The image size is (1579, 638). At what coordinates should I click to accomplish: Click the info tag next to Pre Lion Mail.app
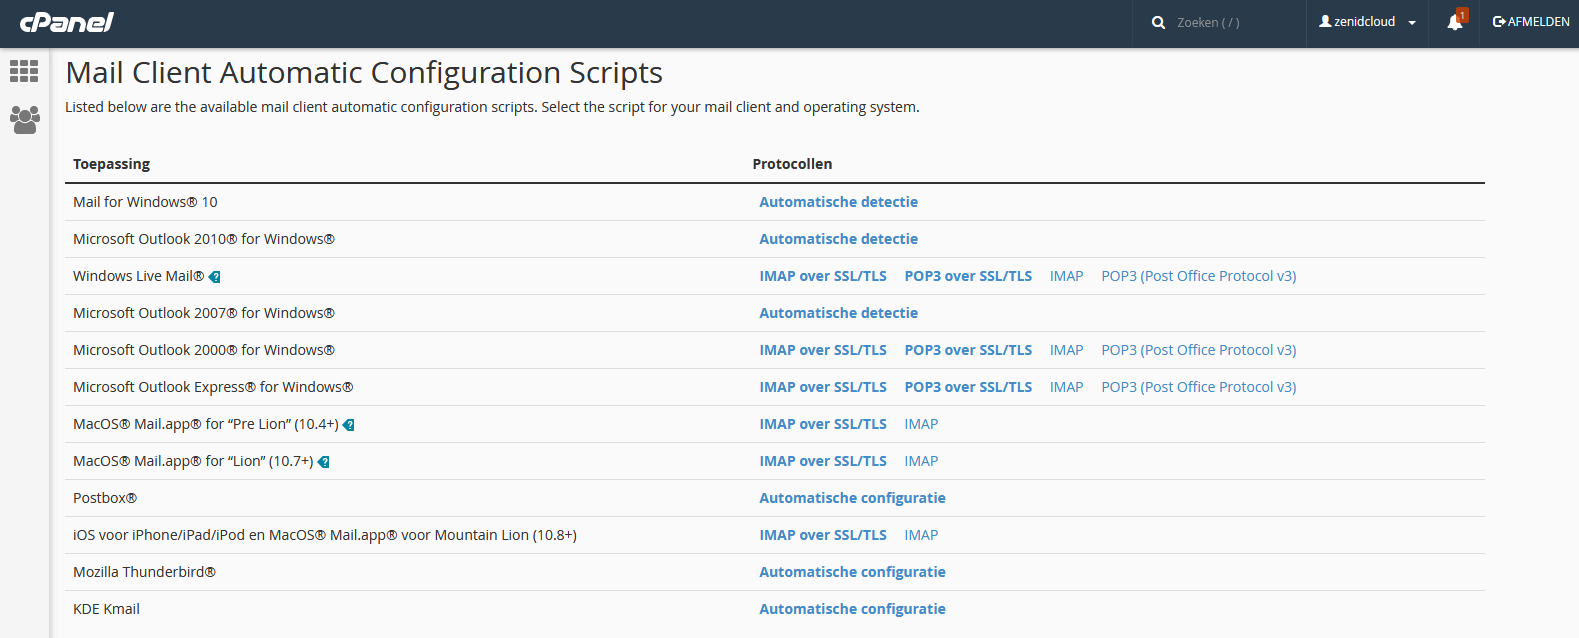click(x=348, y=425)
